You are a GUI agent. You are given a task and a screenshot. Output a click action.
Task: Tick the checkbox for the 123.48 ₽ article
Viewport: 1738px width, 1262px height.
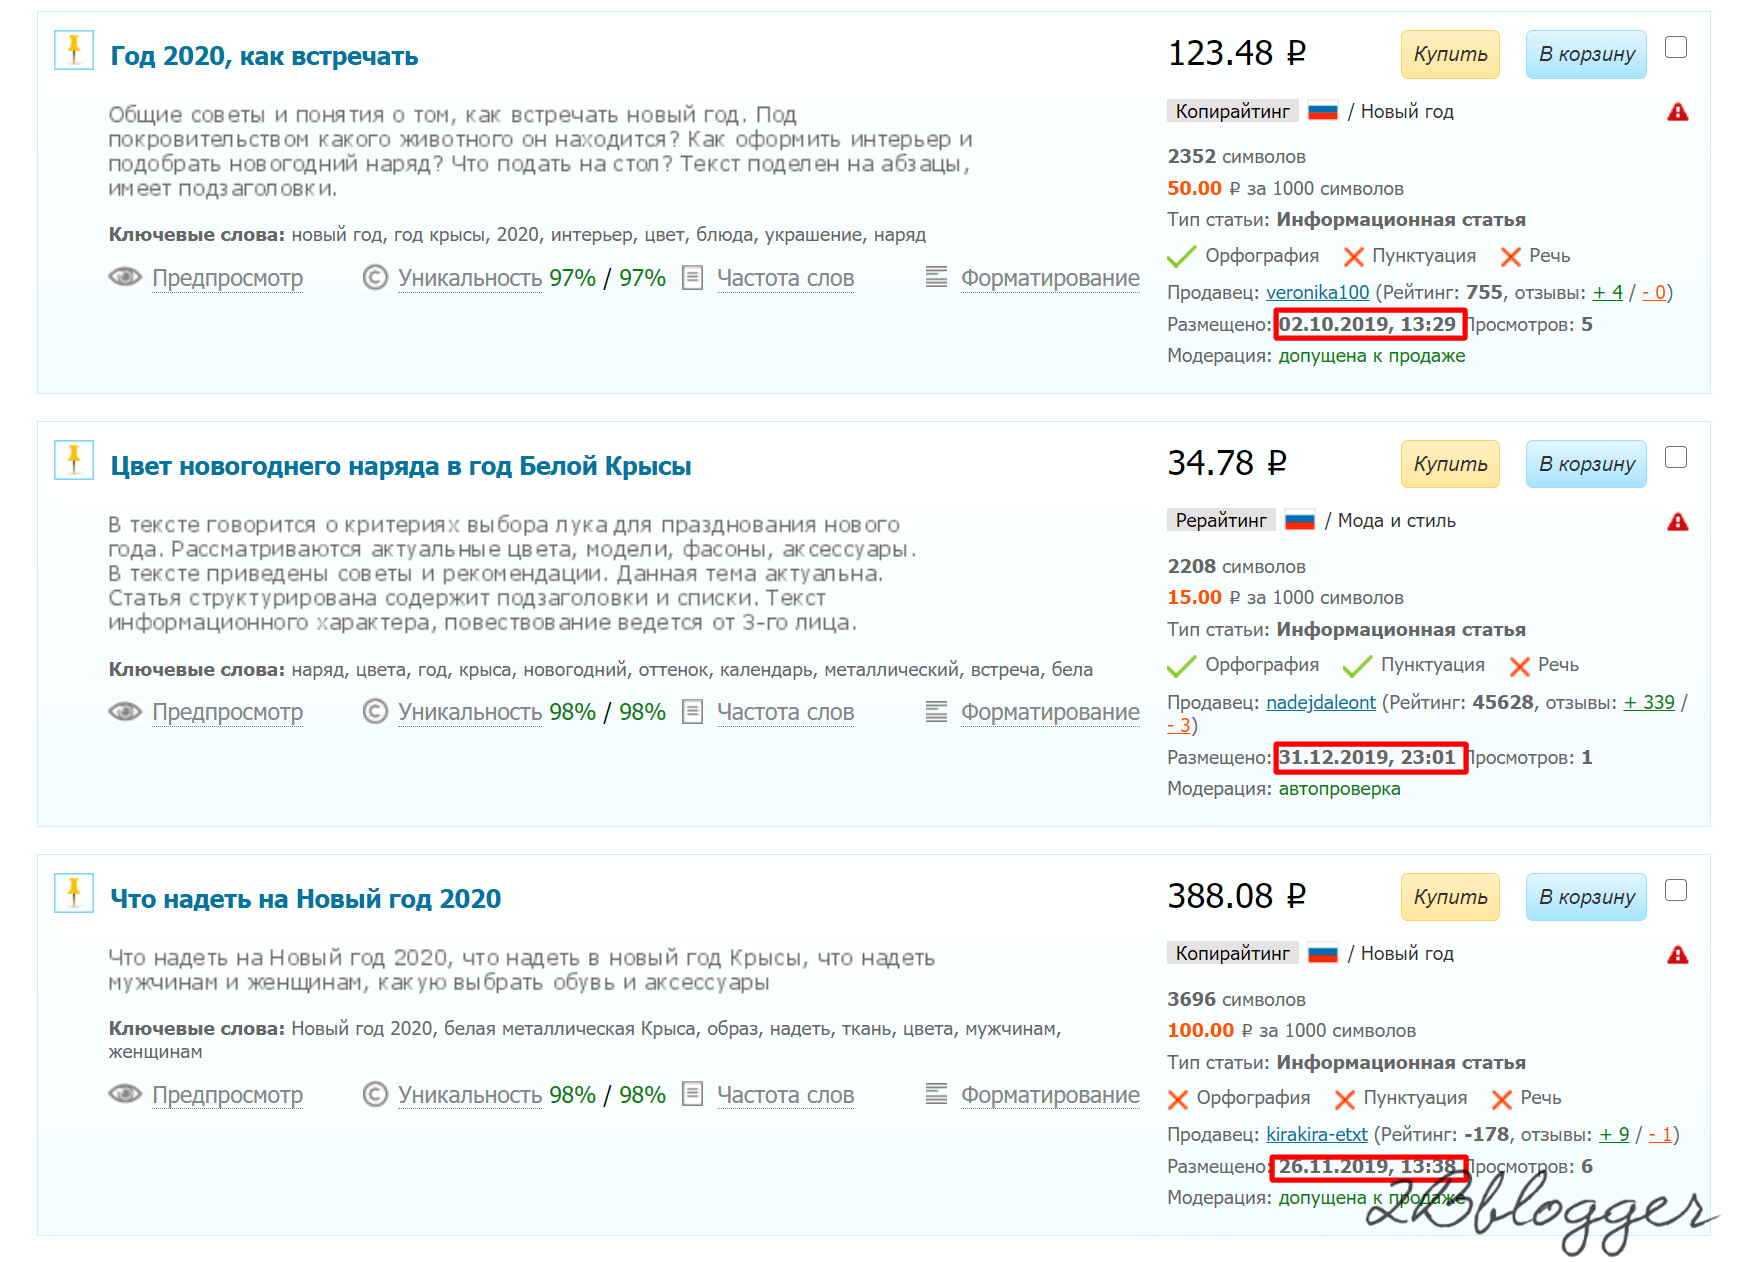pos(1676,47)
